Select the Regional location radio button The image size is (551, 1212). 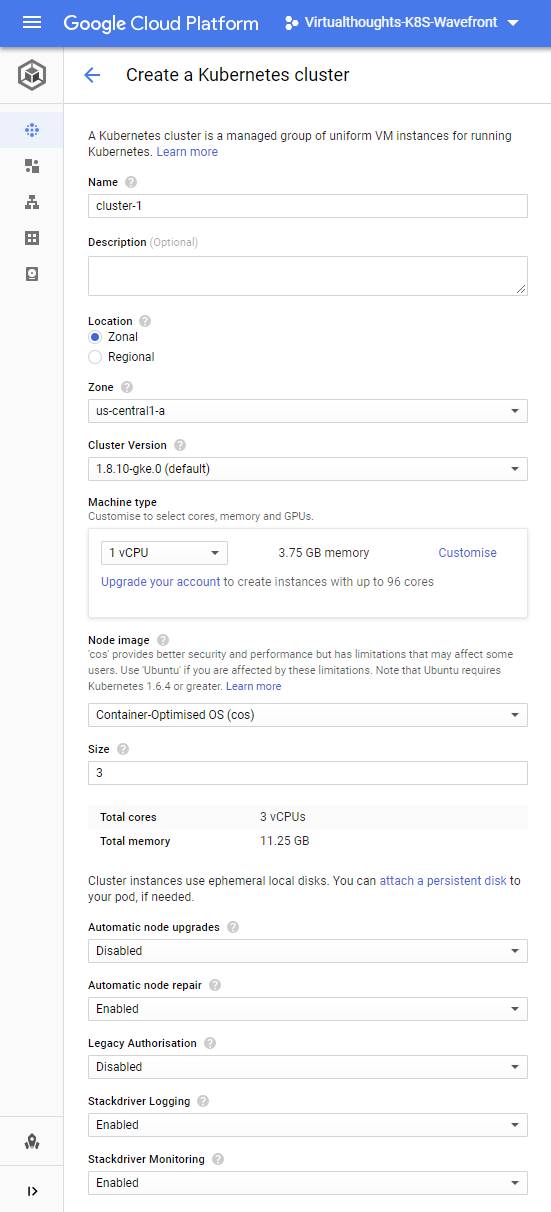click(x=95, y=357)
